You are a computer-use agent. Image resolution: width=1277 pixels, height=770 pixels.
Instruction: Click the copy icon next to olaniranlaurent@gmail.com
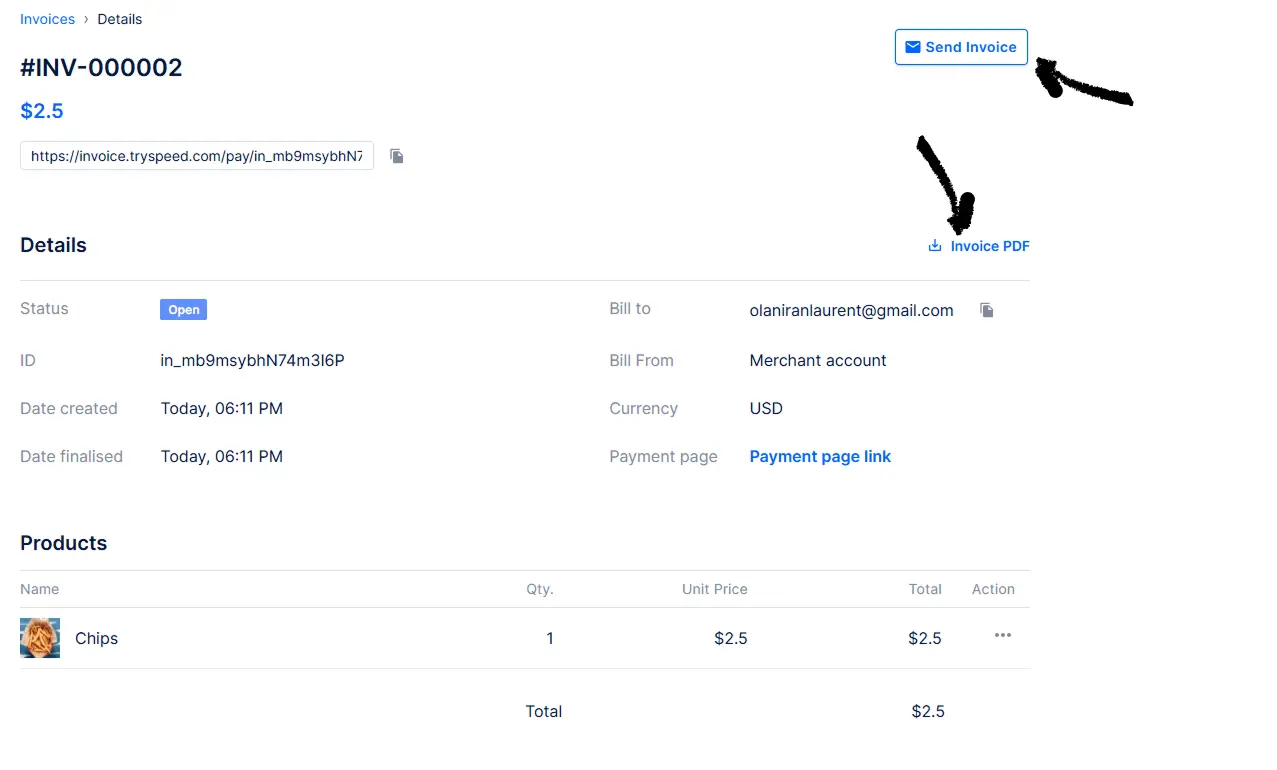(x=987, y=310)
